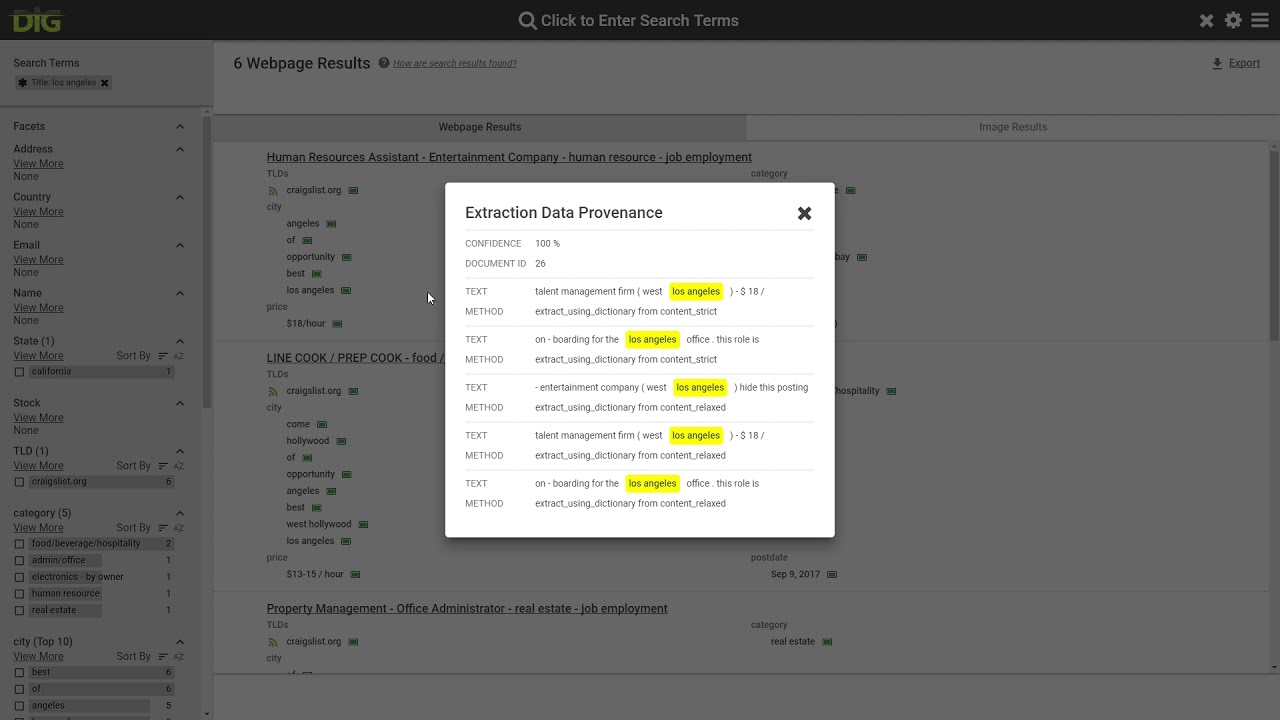Viewport: 1280px width, 720px height.
Task: Open the settings gear in top bar
Action: [x=1233, y=20]
